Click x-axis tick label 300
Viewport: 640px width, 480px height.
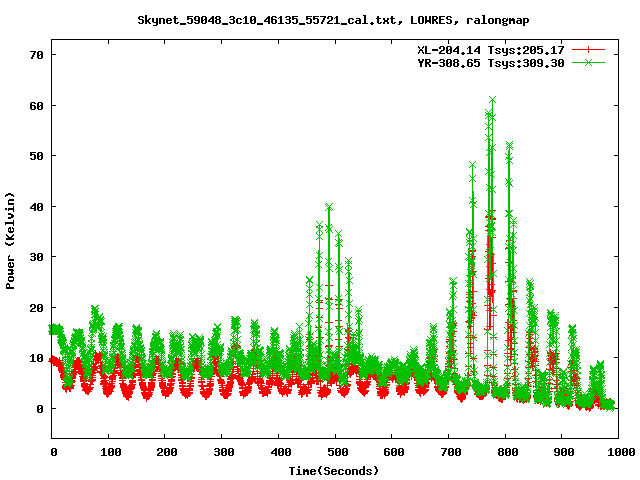tap(224, 452)
